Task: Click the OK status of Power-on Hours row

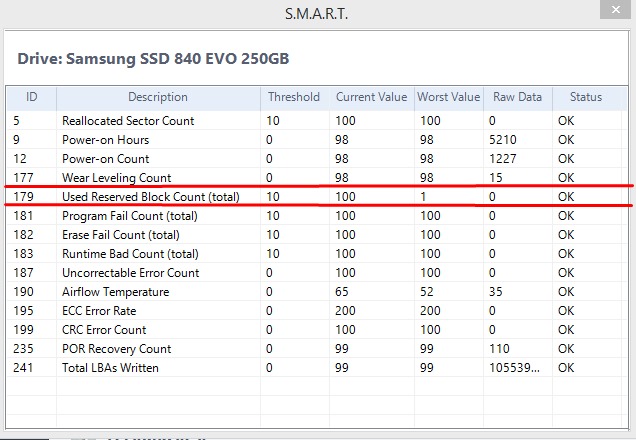Action: 566,140
